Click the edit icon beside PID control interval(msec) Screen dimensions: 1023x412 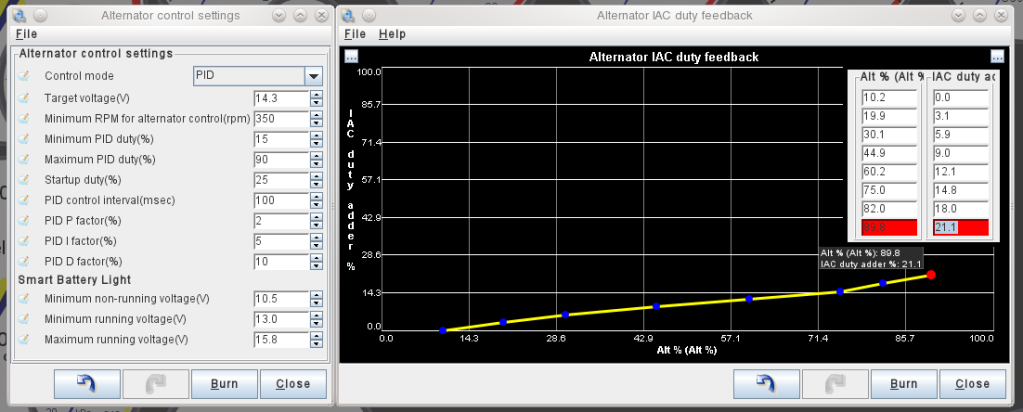pyautogui.click(x=23, y=200)
